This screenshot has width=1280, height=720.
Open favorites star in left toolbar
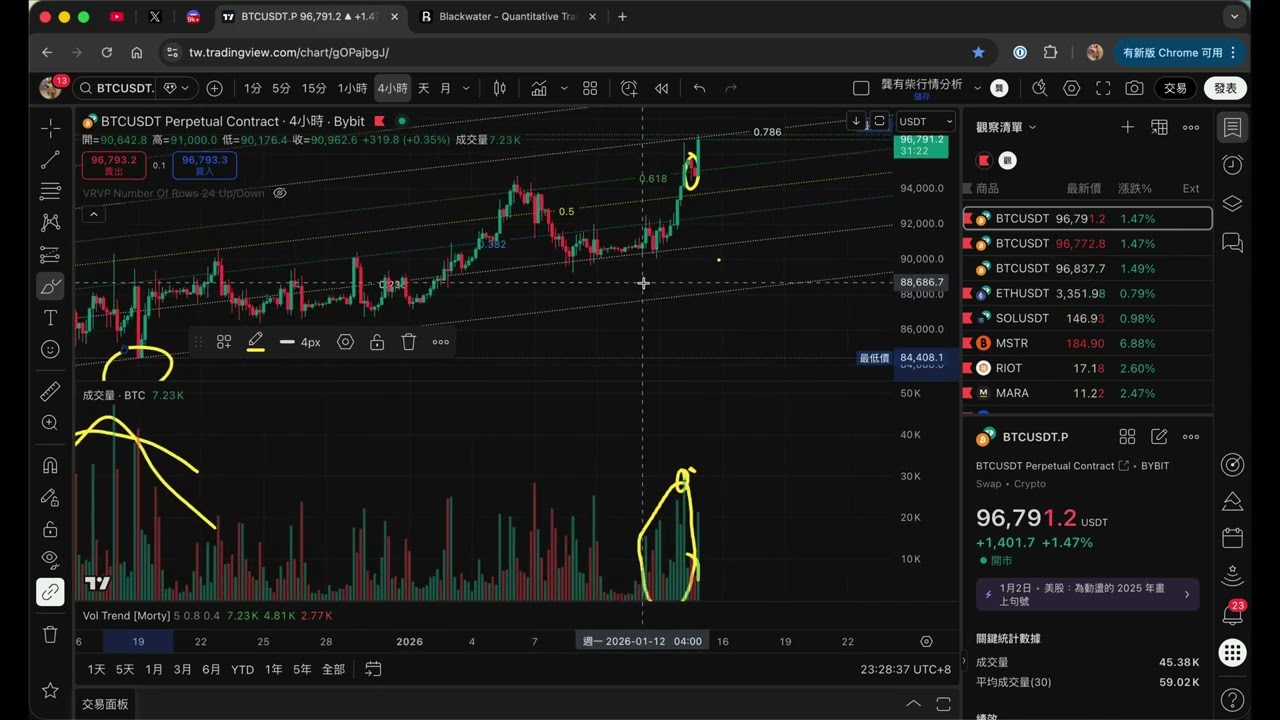(50, 690)
